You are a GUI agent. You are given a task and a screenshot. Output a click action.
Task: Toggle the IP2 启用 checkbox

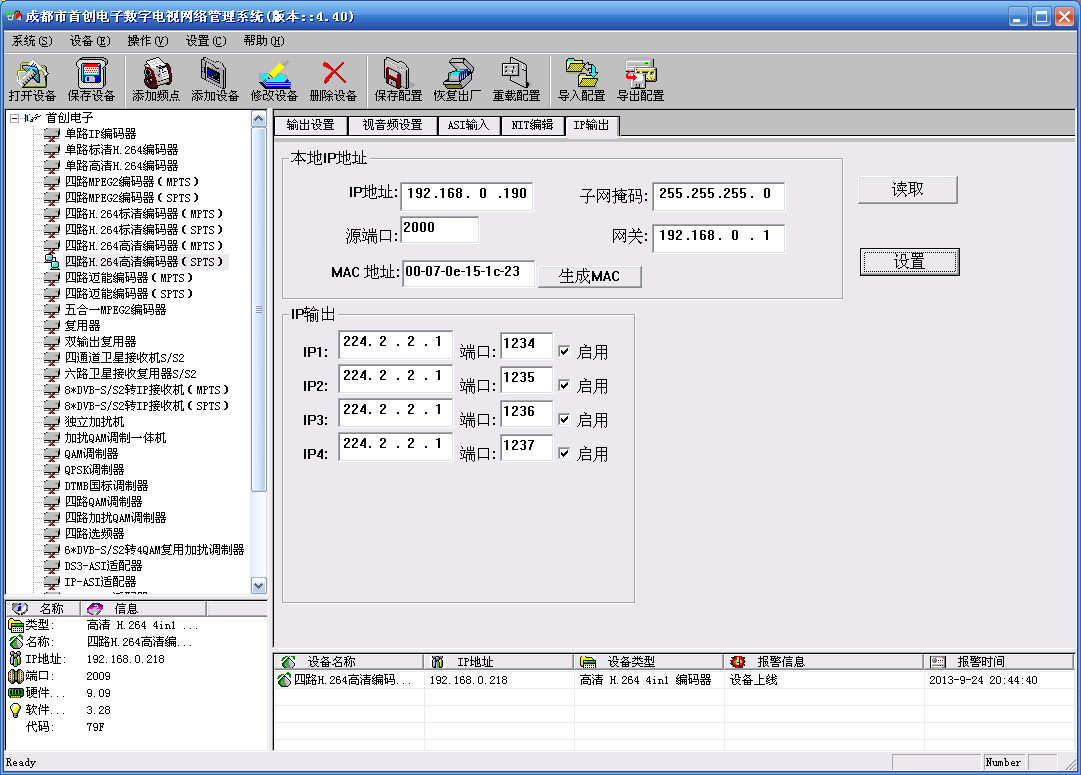[x=564, y=385]
